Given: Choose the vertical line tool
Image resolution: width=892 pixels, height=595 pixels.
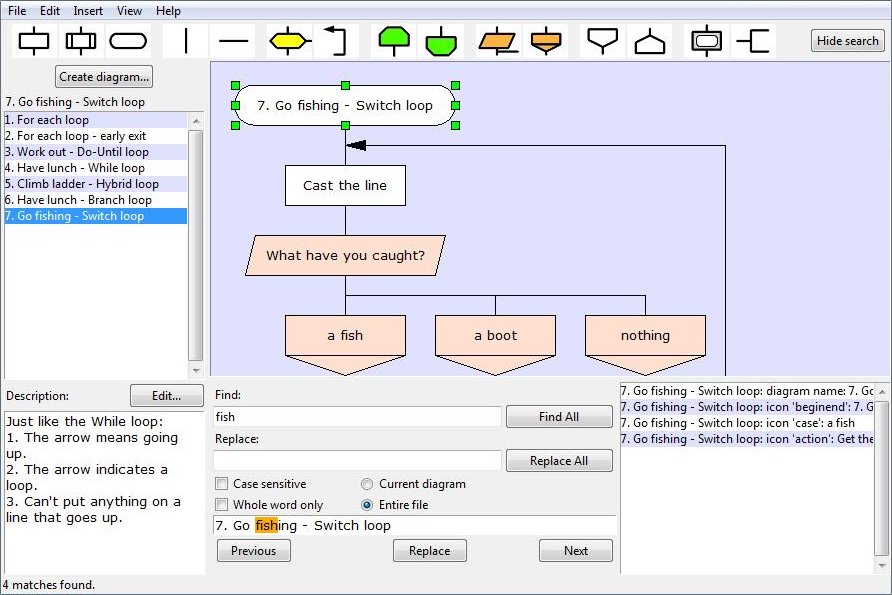Looking at the screenshot, I should [187, 41].
